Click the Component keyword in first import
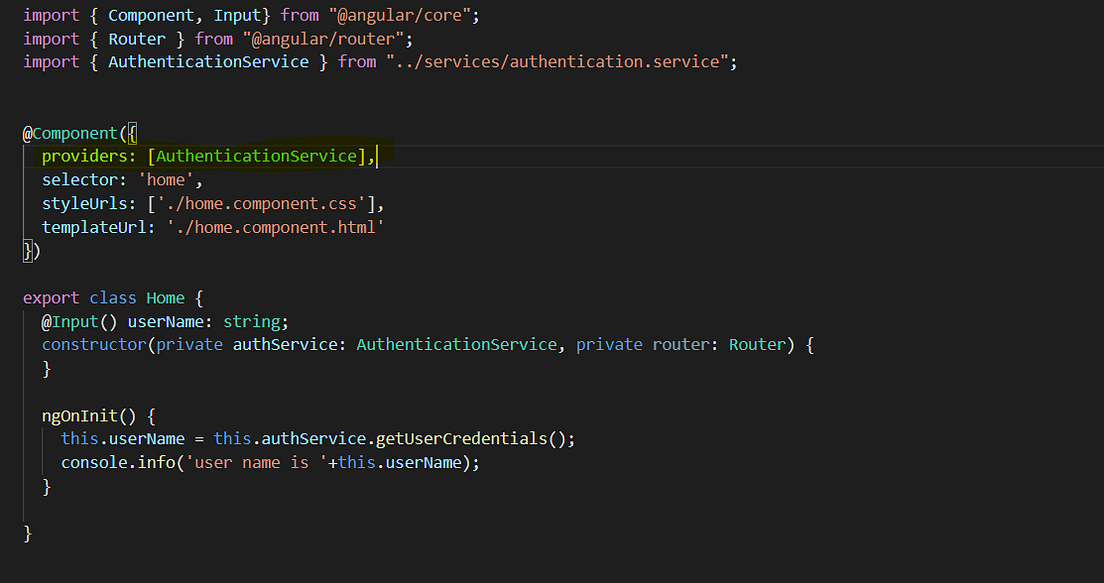This screenshot has width=1104, height=583. tap(151, 14)
